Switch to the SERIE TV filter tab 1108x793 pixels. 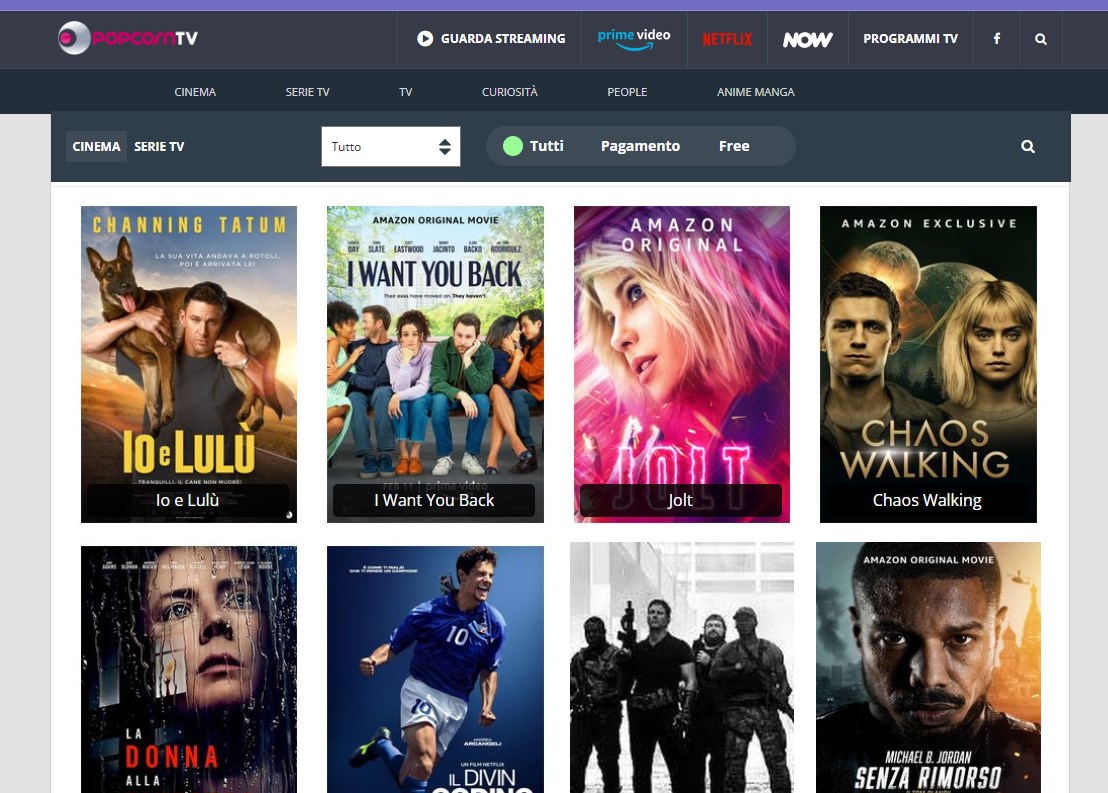pos(159,146)
